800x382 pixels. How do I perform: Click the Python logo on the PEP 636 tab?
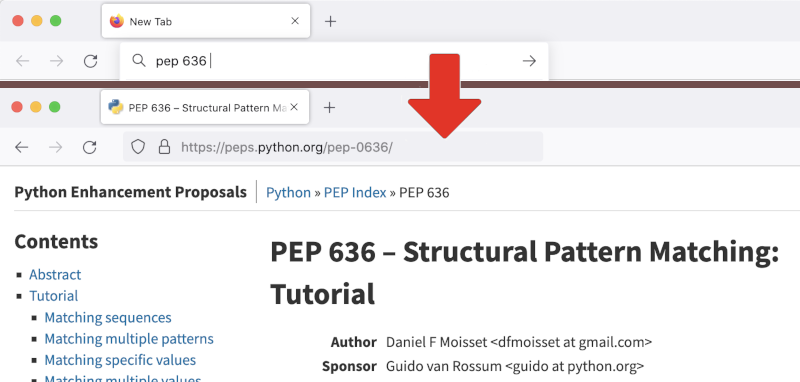point(116,107)
